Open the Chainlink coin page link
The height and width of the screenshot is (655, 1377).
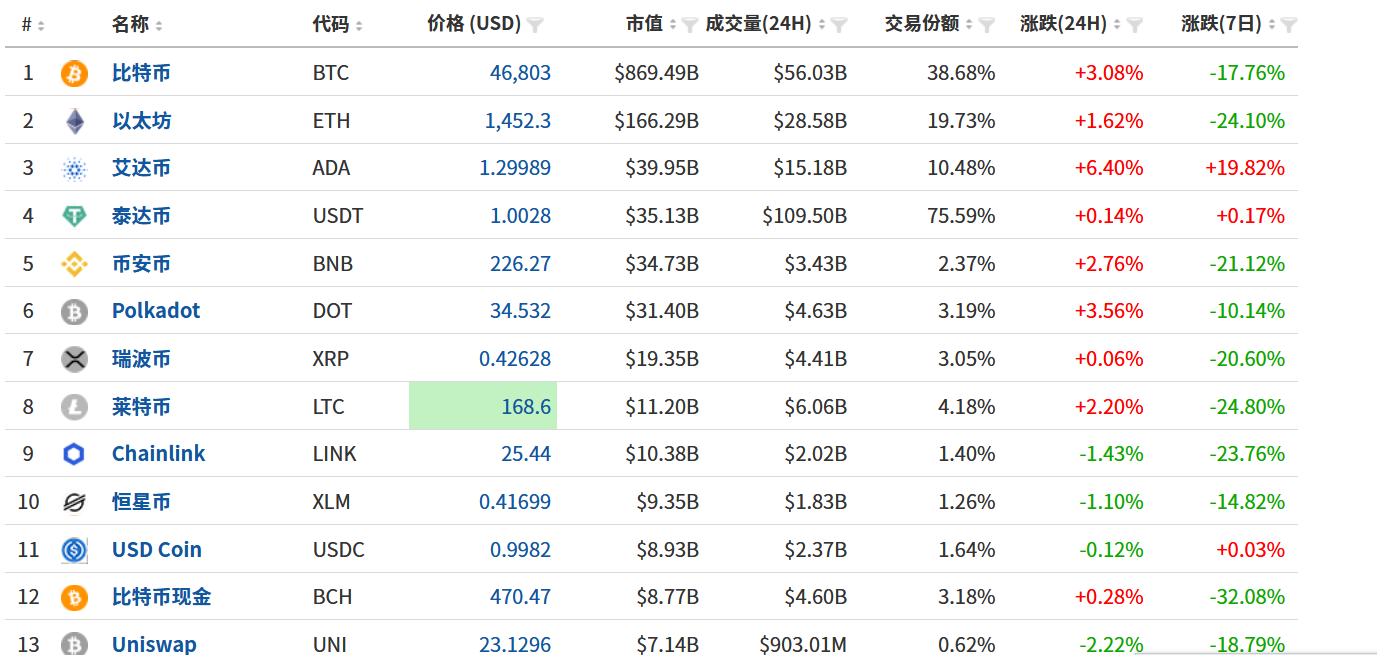tap(158, 454)
